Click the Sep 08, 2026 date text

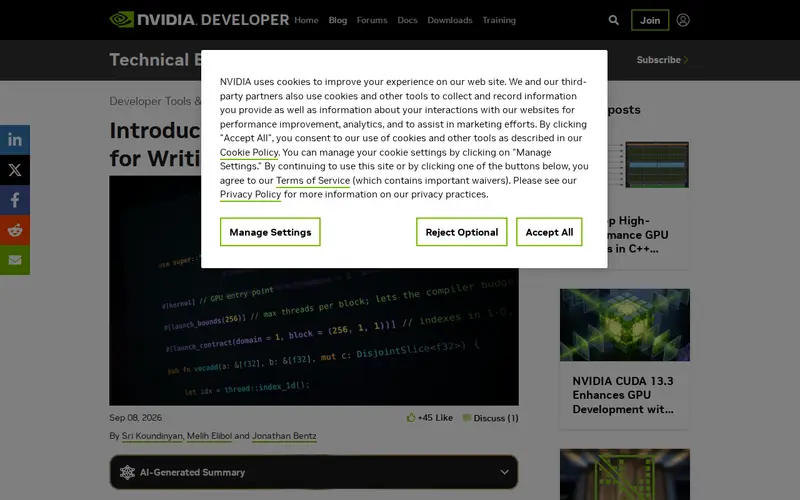click(135, 417)
